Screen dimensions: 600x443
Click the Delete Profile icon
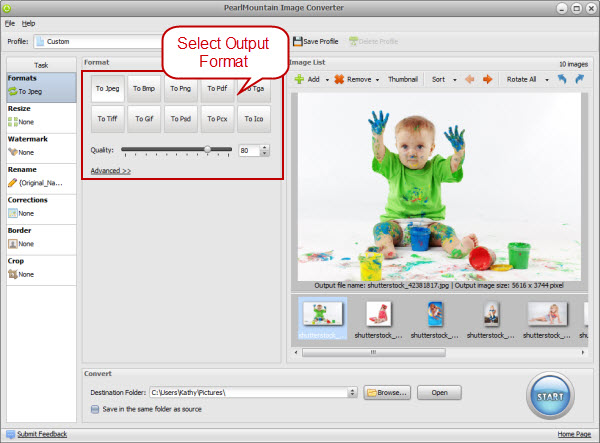pyautogui.click(x=353, y=41)
